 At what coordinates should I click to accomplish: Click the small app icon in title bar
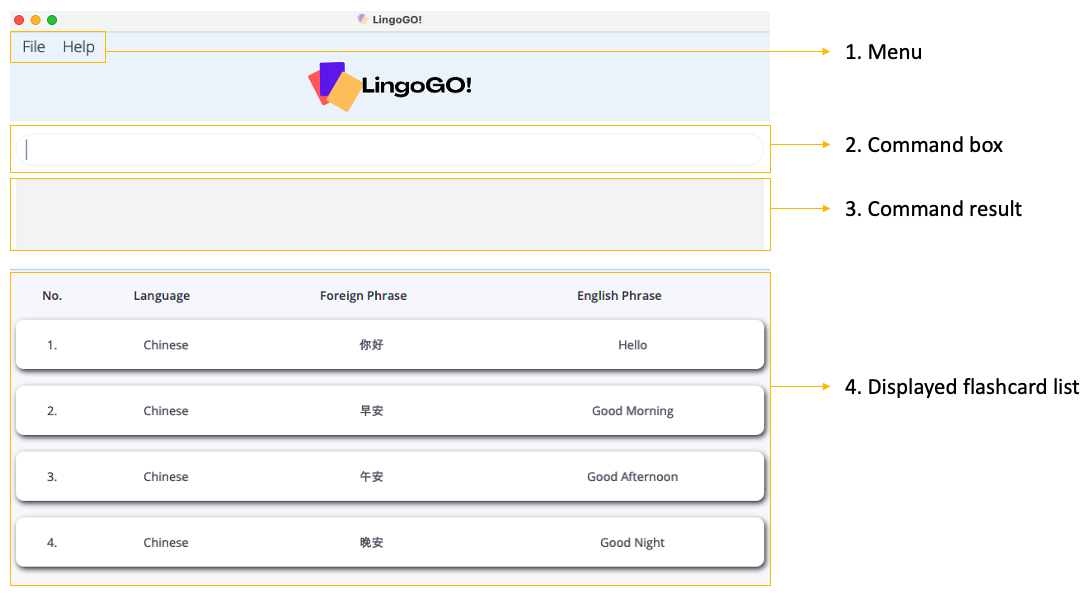coord(362,19)
